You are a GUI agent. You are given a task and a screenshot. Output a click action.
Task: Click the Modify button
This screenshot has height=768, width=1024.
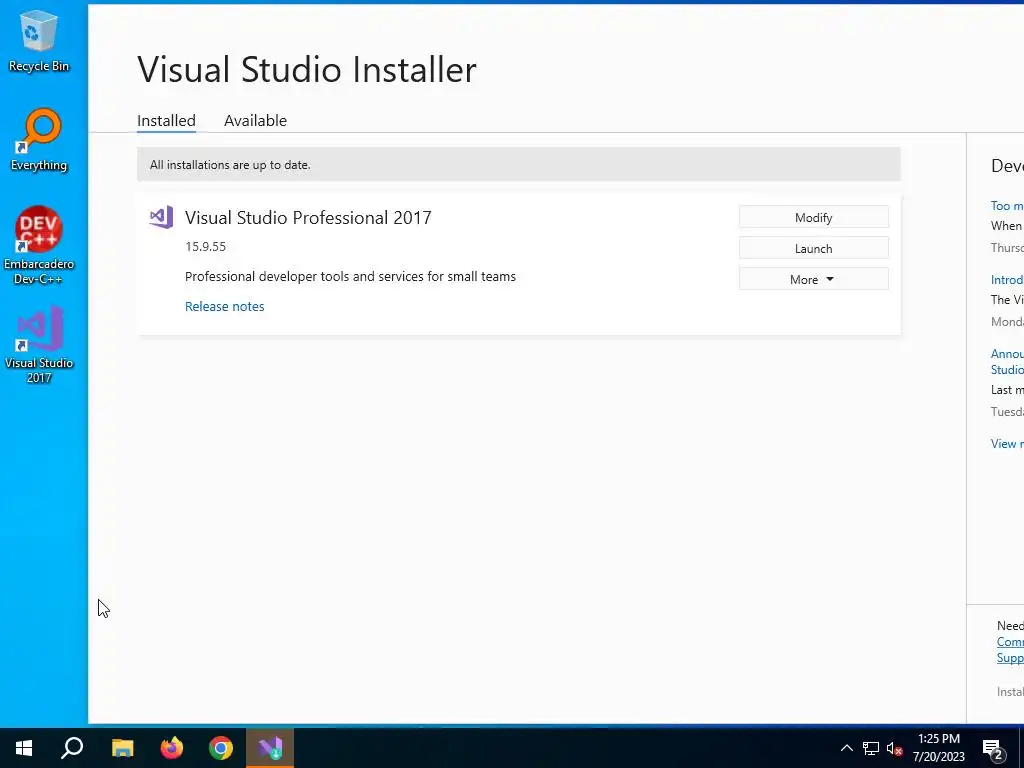(814, 217)
